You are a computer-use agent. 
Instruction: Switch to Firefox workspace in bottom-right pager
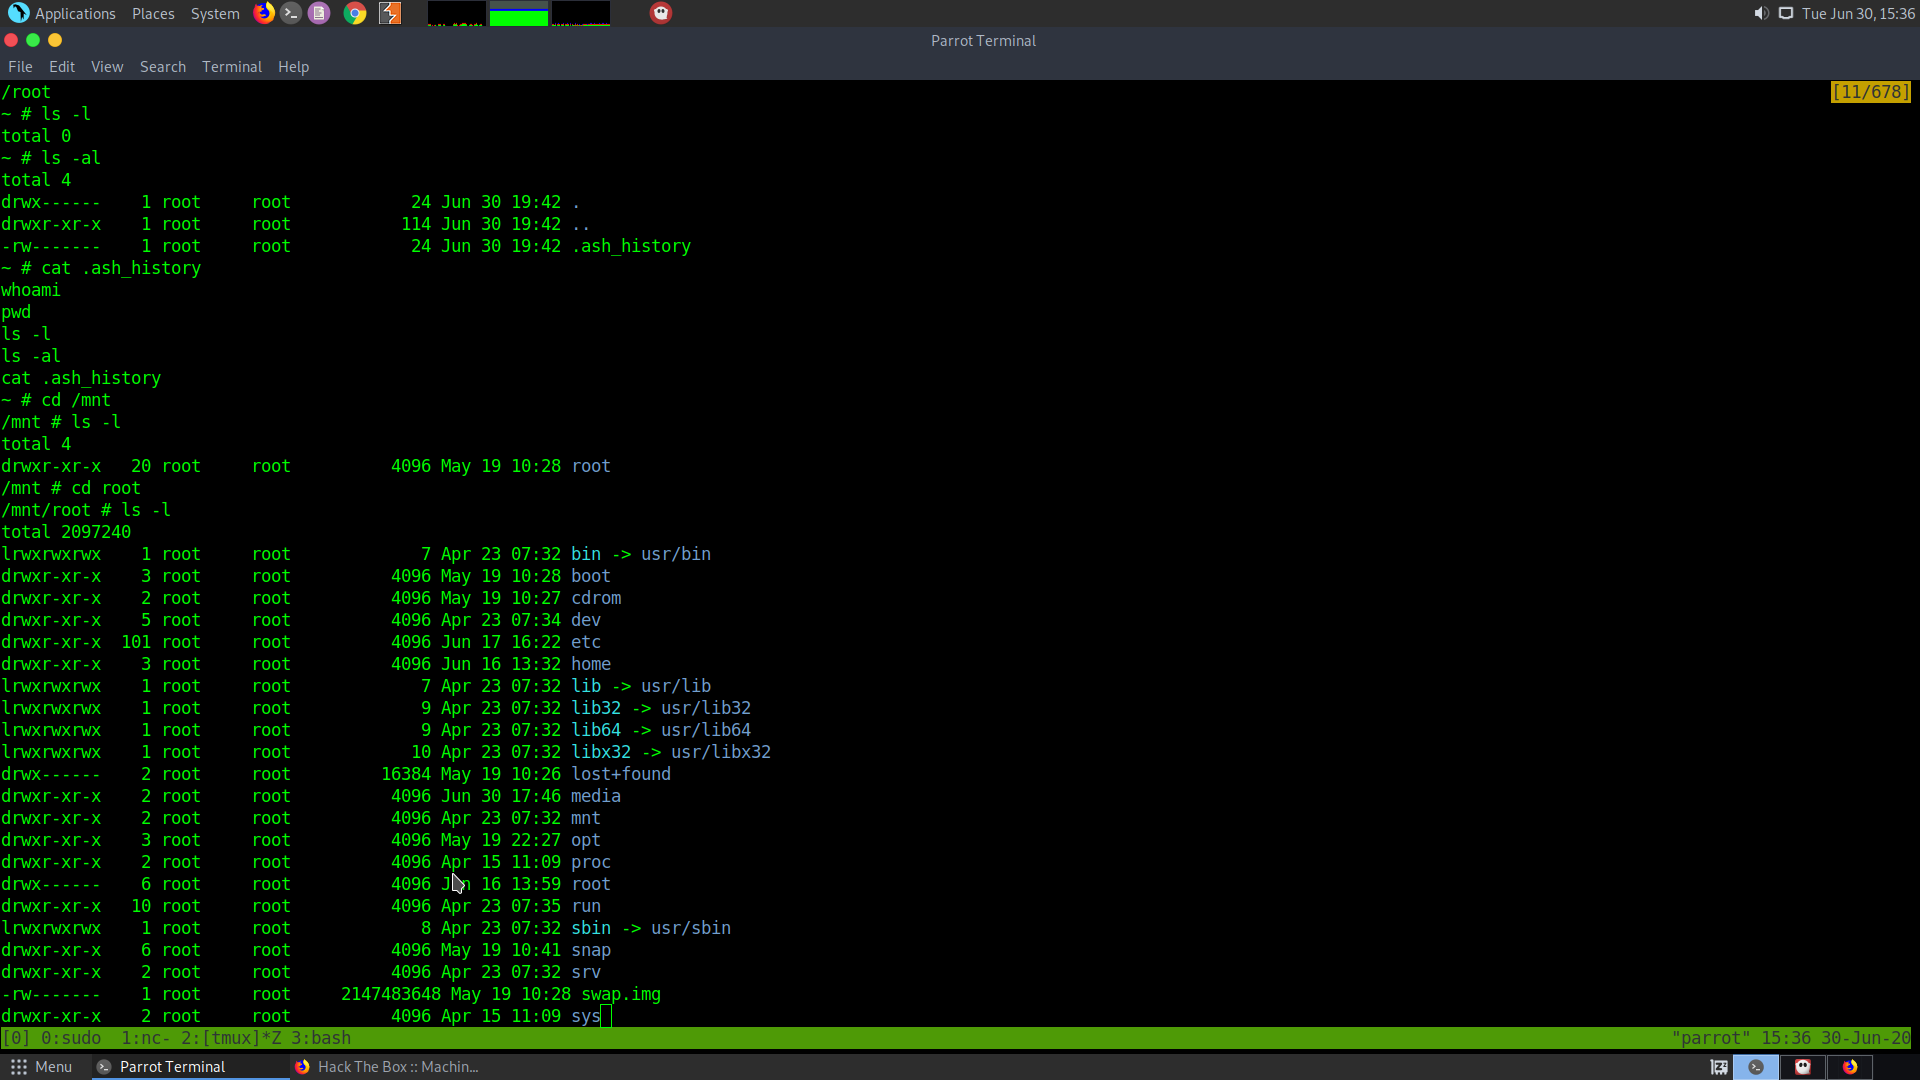1850,1067
